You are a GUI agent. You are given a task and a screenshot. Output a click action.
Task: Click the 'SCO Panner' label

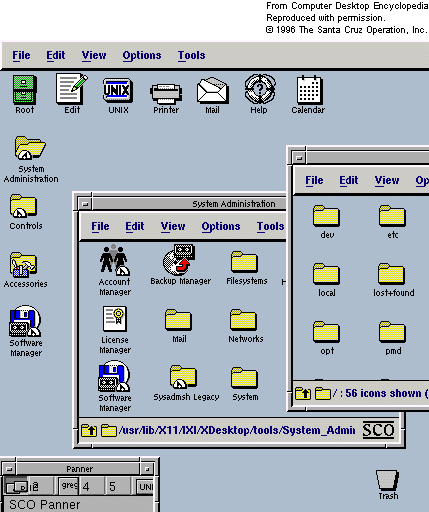(44, 505)
